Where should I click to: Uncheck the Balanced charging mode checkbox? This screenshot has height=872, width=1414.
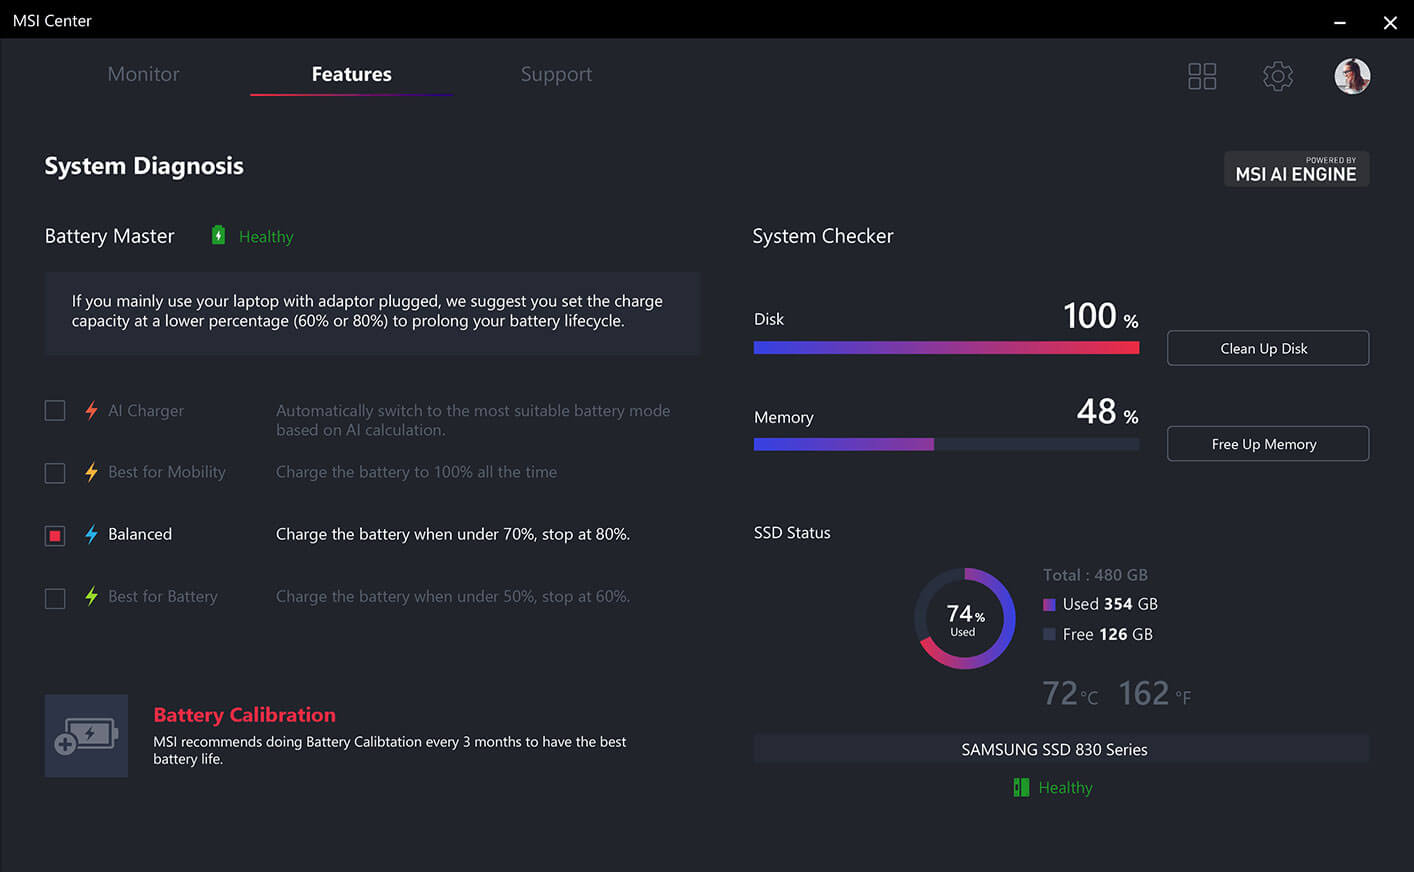click(x=55, y=536)
